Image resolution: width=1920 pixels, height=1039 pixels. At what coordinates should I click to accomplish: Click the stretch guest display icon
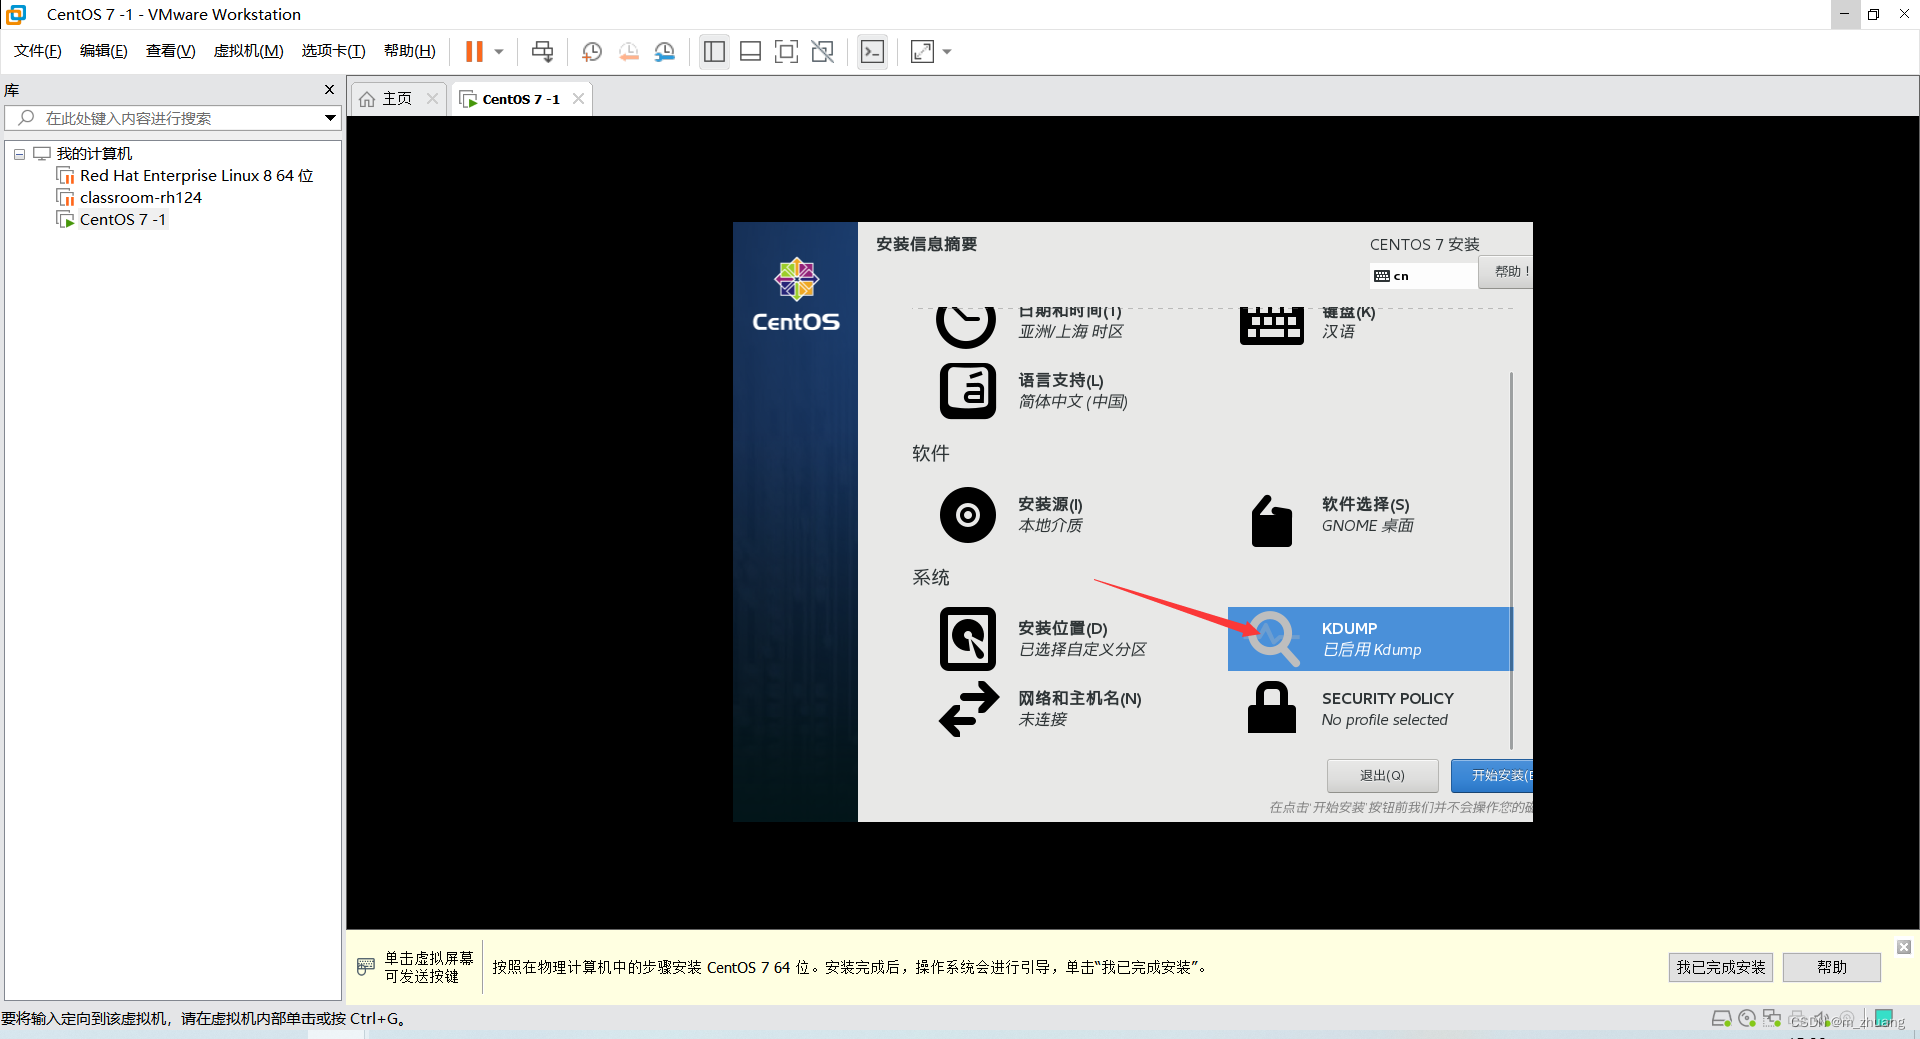922,51
